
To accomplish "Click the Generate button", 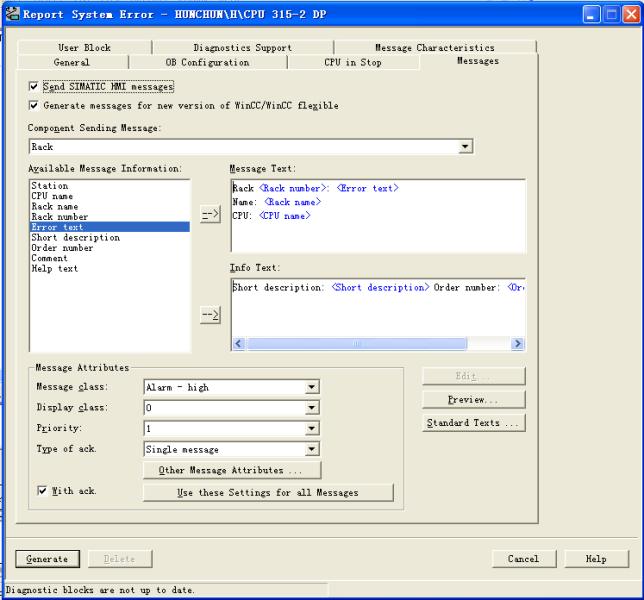I will click(x=47, y=559).
